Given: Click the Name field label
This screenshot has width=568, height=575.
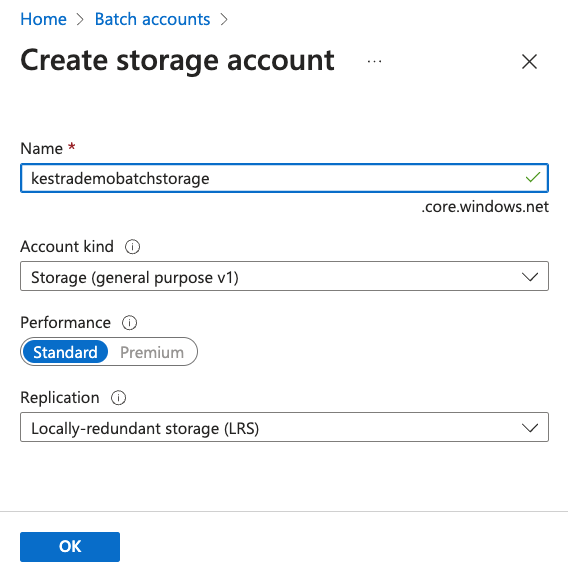Looking at the screenshot, I should point(41,149).
